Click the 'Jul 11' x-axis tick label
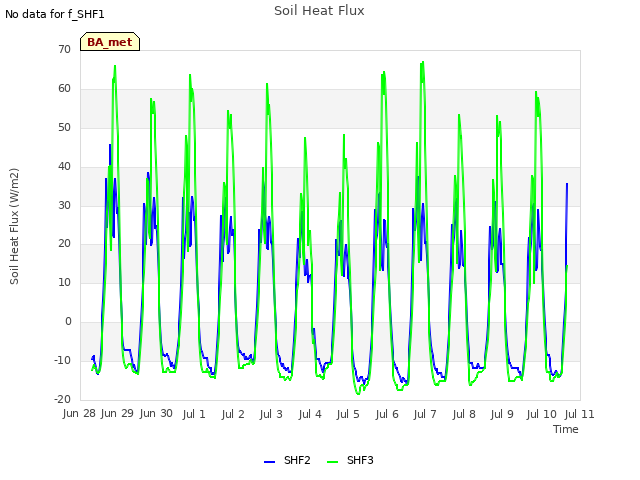640x480 pixels. [x=579, y=414]
